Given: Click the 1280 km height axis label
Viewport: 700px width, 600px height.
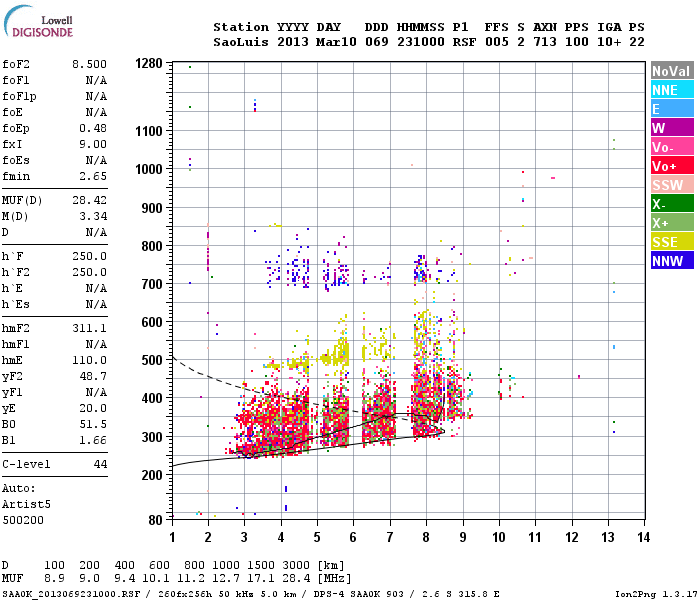Looking at the screenshot, I should [x=149, y=63].
